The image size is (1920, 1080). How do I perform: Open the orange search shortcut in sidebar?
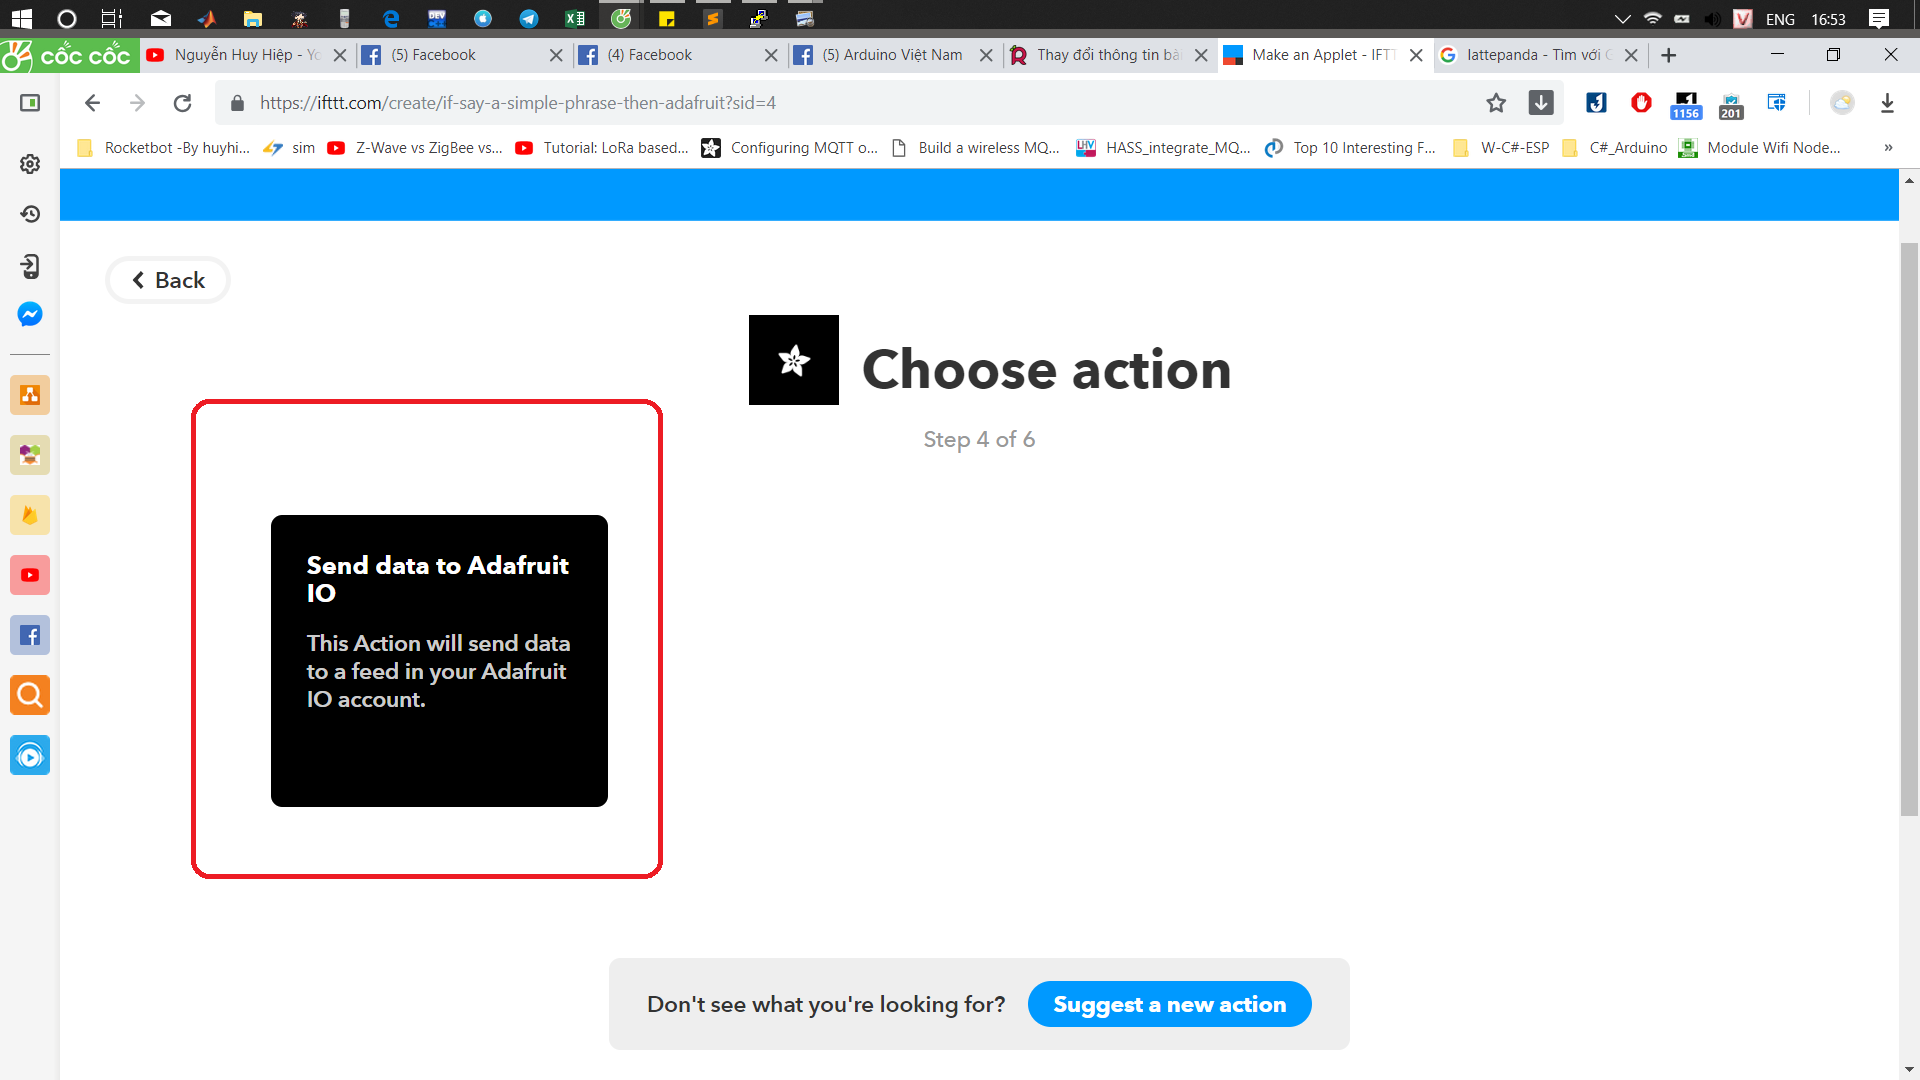coord(30,695)
